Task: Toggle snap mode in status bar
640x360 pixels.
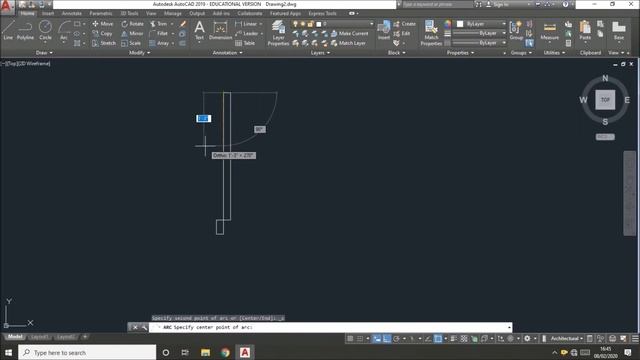Action: pyautogui.click(x=360, y=338)
